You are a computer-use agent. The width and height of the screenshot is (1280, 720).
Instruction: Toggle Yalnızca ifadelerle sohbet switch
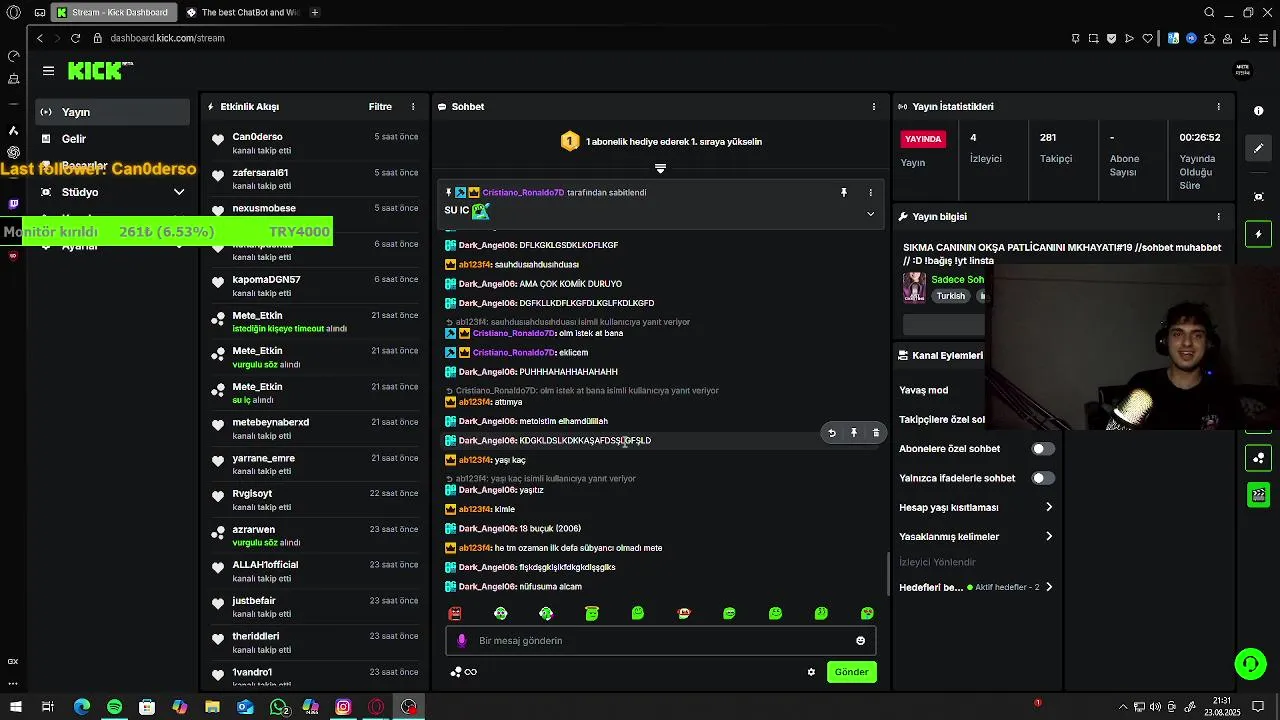point(1043,478)
